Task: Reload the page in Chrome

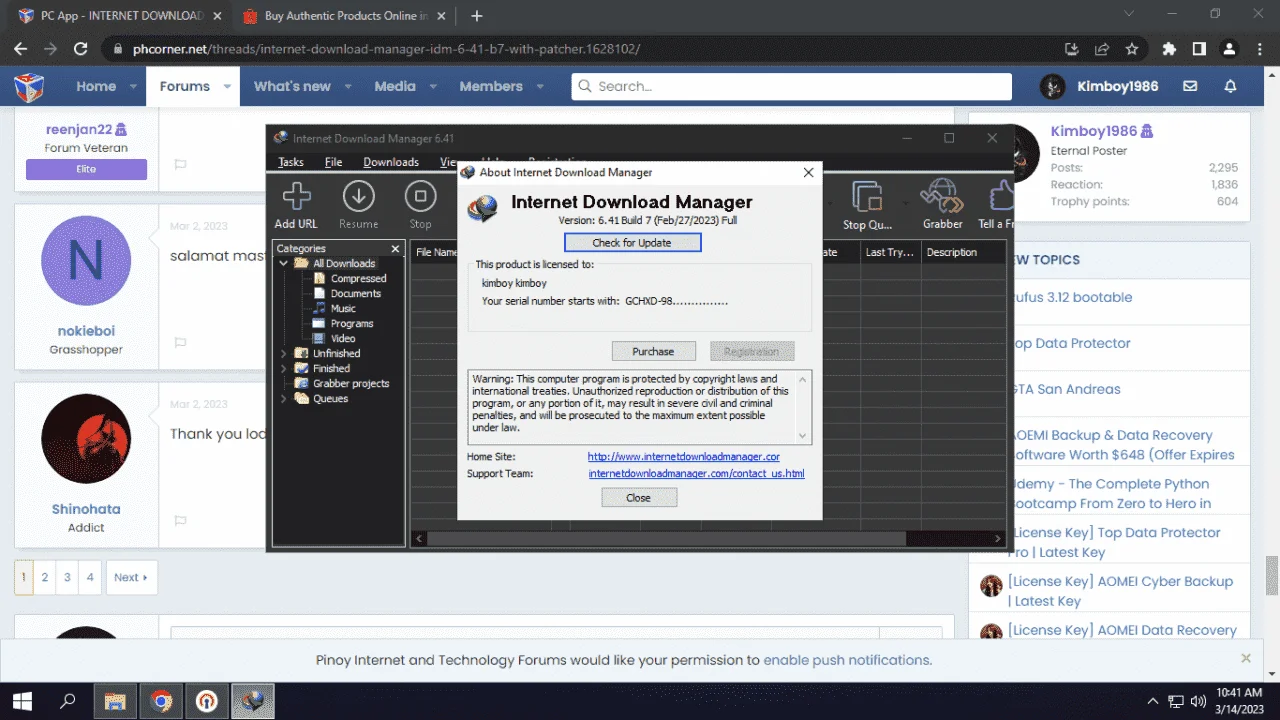Action: tap(82, 48)
